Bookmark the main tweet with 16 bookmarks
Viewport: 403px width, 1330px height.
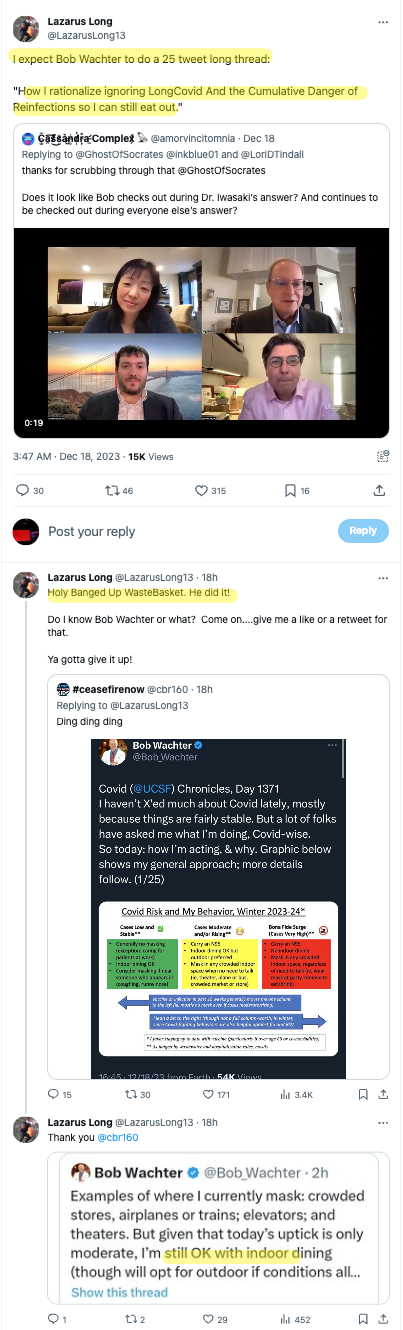297,490
